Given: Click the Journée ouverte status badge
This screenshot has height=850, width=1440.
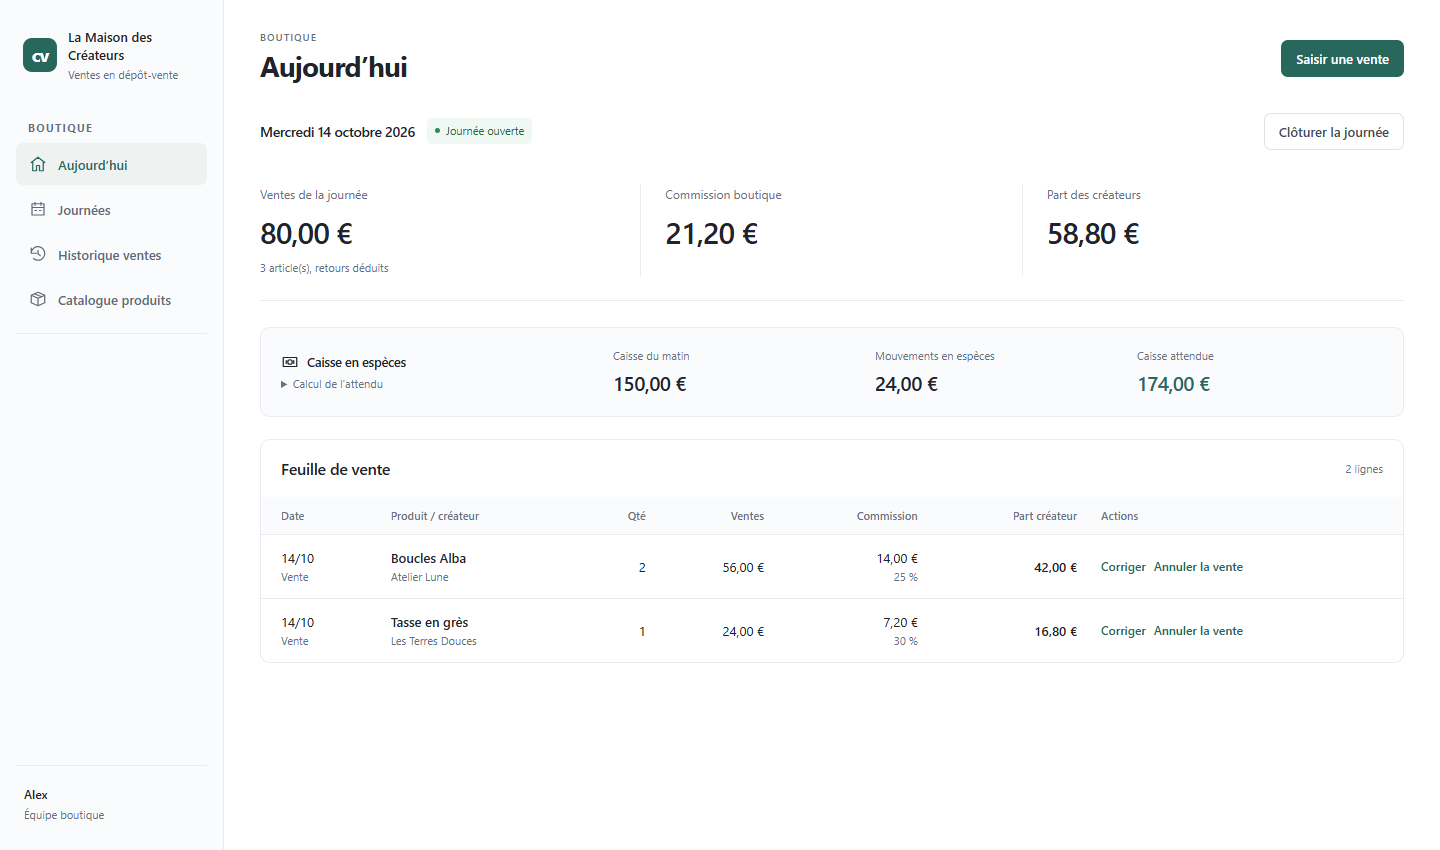Looking at the screenshot, I should pyautogui.click(x=479, y=131).
